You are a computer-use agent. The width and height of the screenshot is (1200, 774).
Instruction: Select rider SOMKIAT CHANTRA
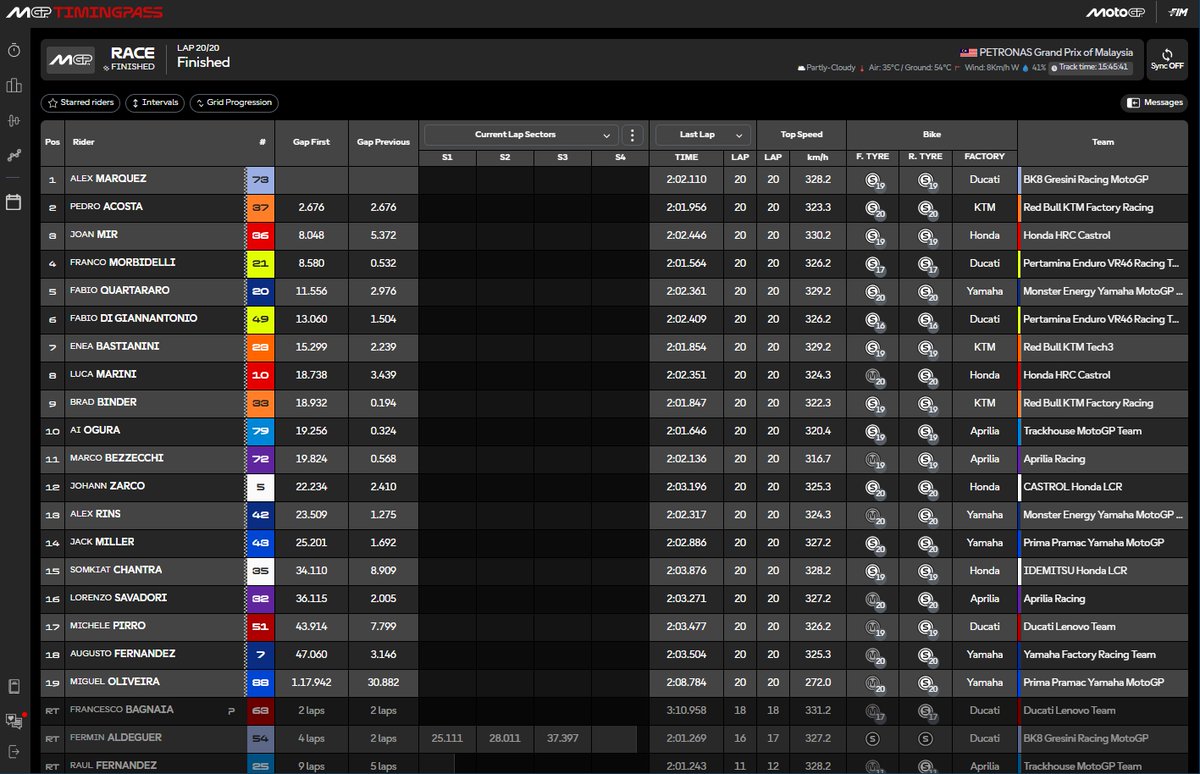pos(116,570)
